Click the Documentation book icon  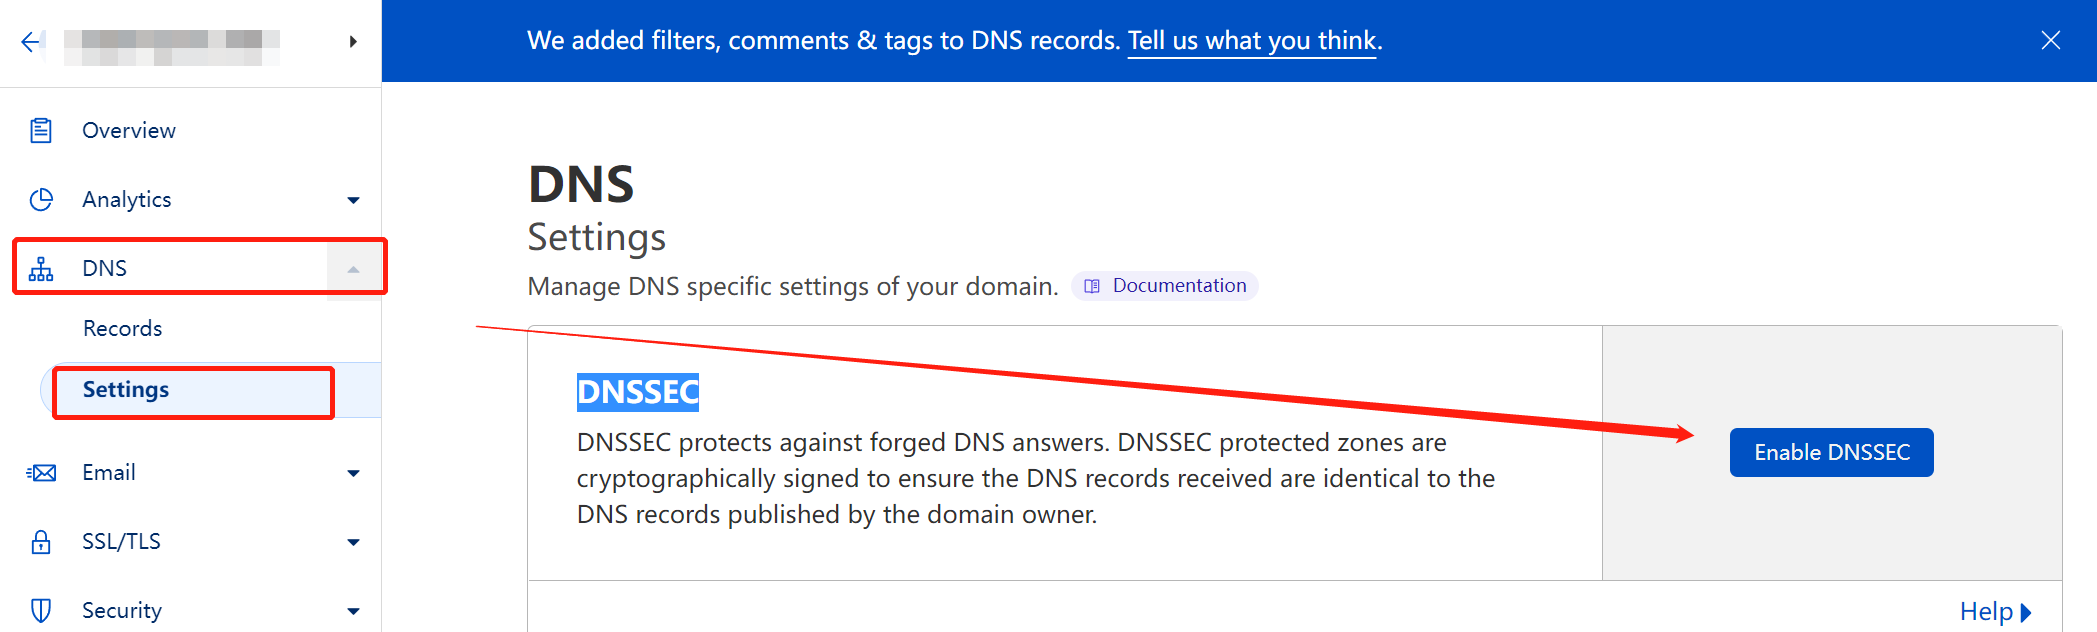1092,286
